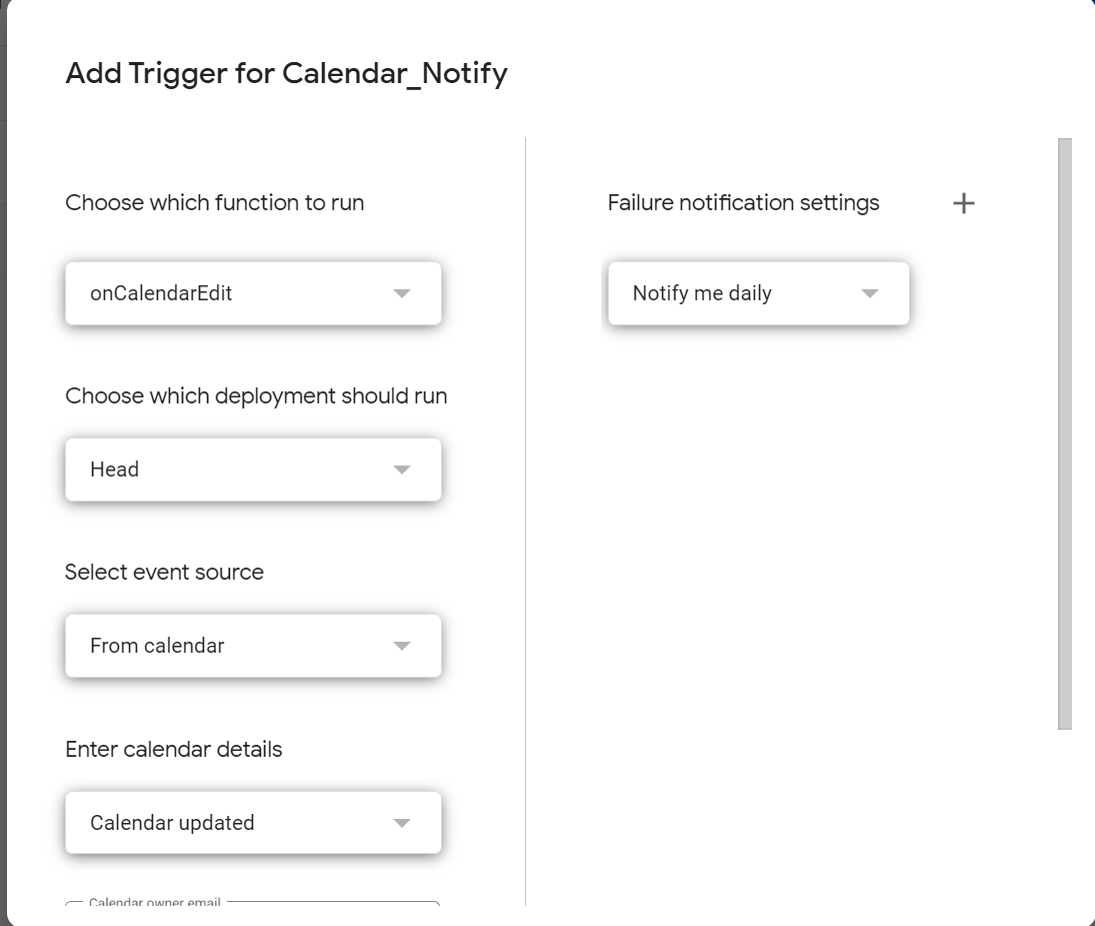Click the plus icon to add failure notification
This screenshot has height=926, width=1095.
click(x=963, y=204)
